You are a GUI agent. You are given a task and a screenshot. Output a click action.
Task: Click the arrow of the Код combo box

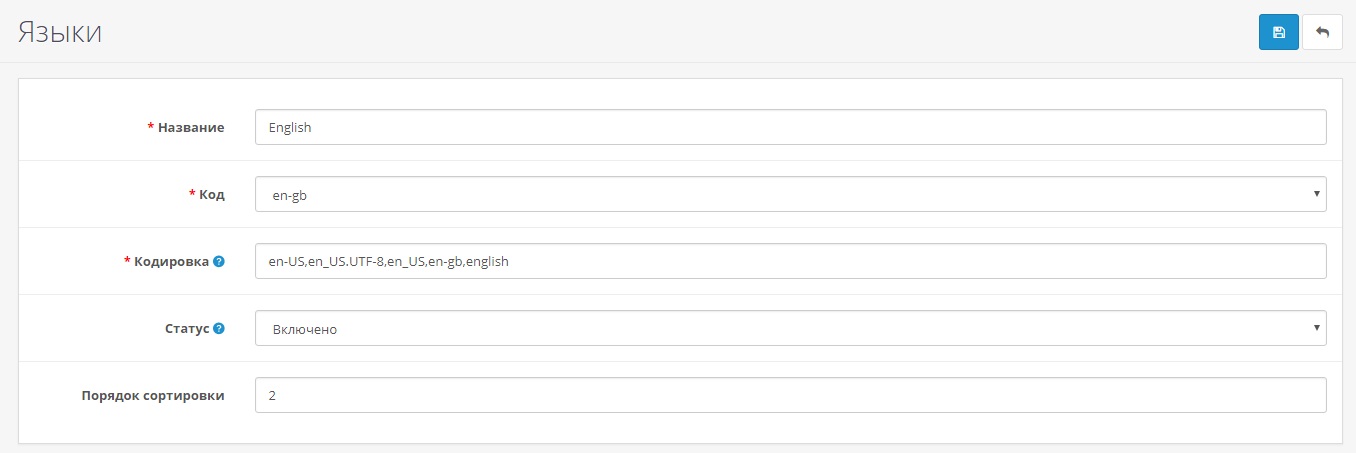pos(1318,194)
